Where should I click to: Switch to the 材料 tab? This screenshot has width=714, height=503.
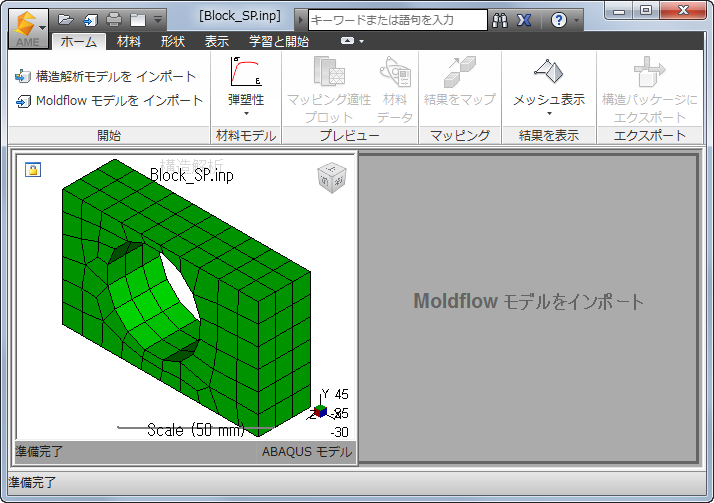click(x=129, y=42)
